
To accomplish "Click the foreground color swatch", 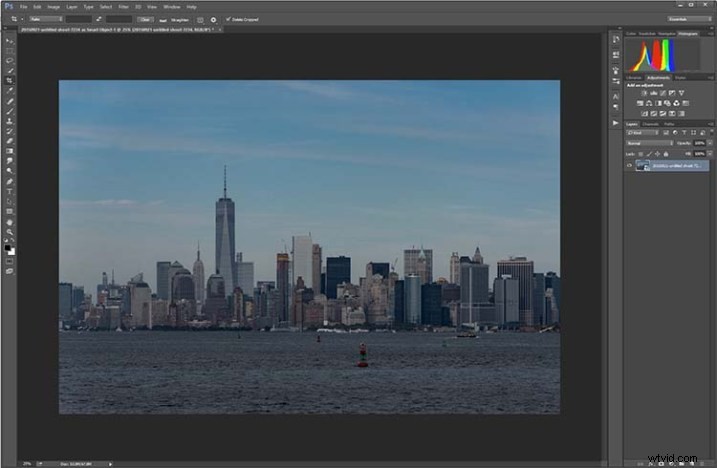I will (7, 248).
